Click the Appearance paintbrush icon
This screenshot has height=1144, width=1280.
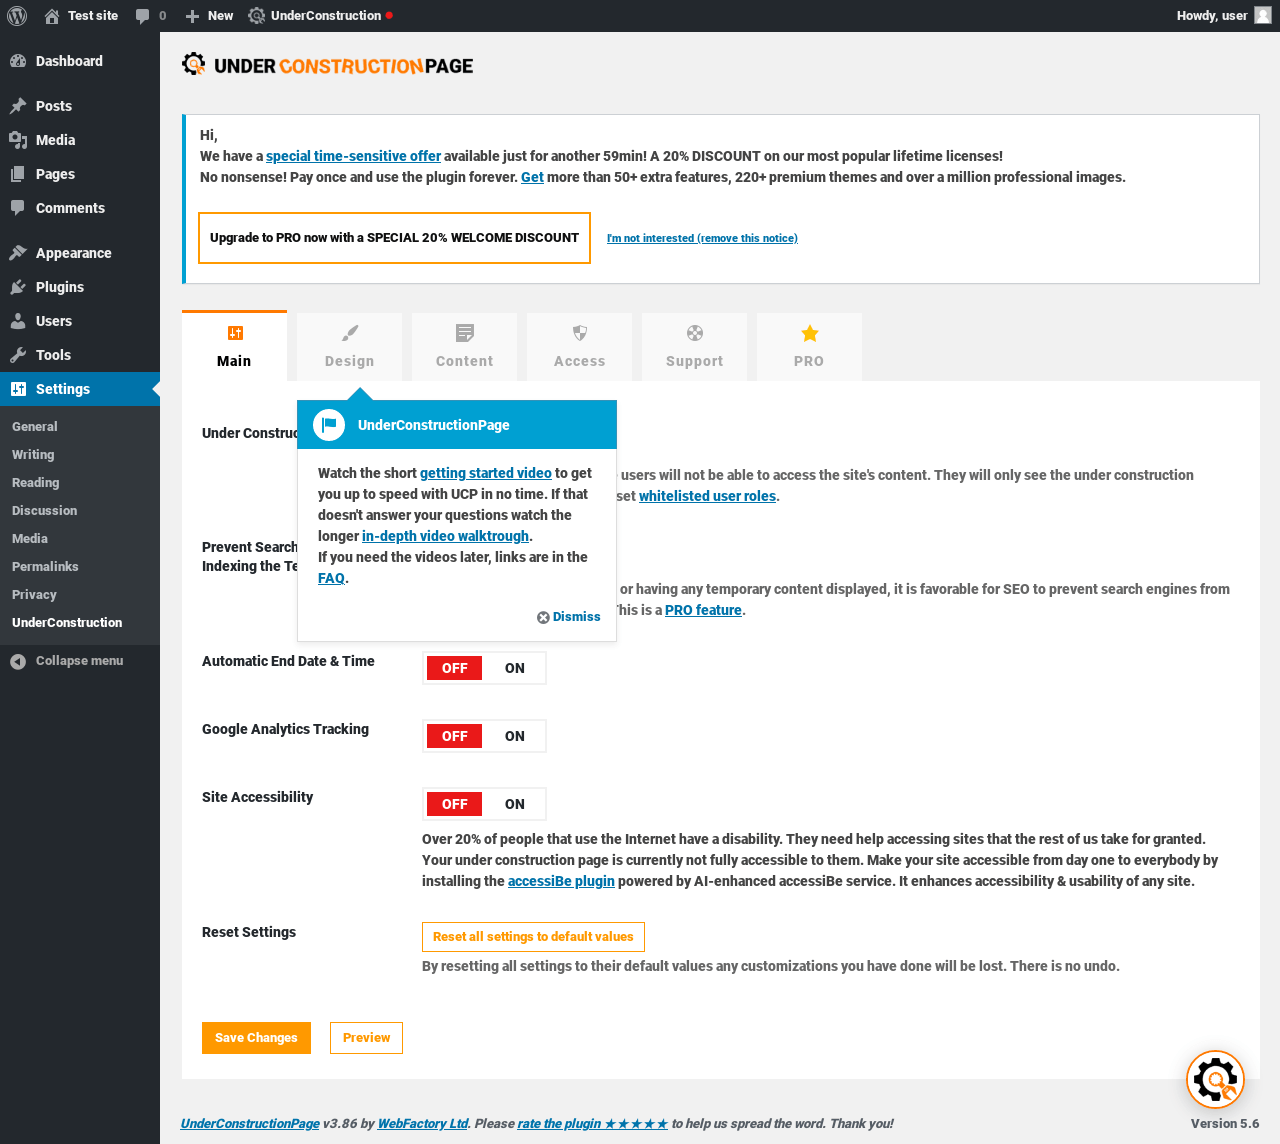[x=18, y=253]
